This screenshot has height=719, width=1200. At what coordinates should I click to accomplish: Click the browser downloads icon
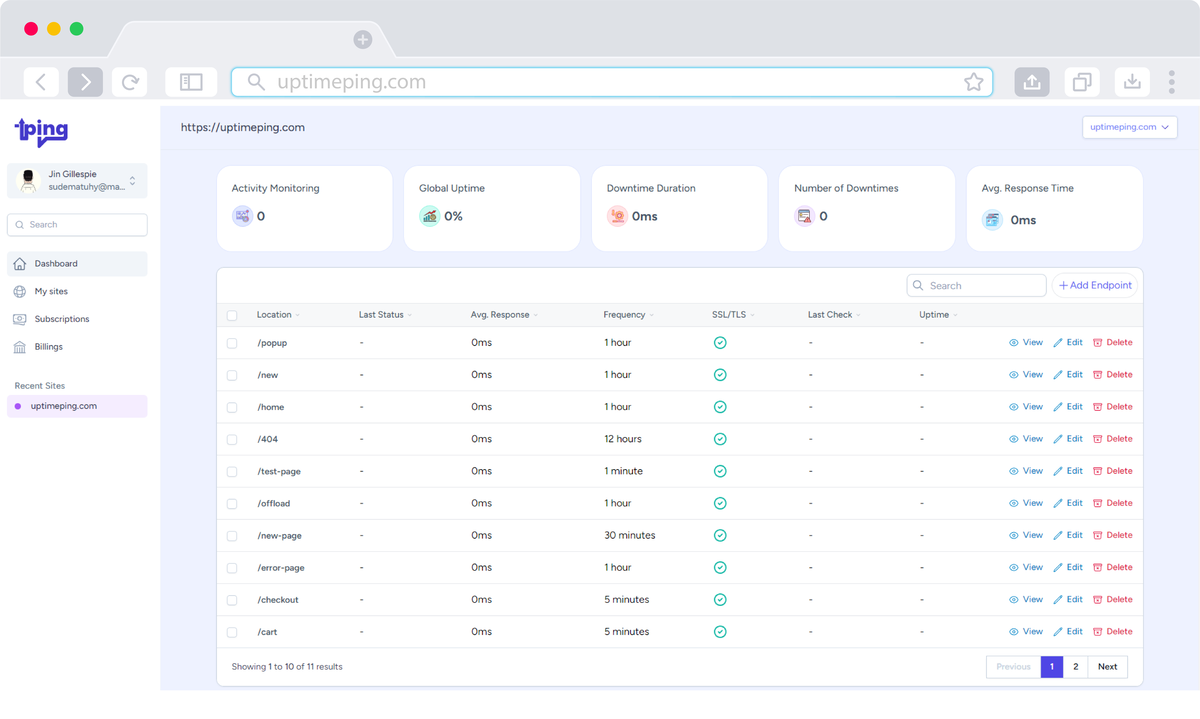(x=1132, y=82)
